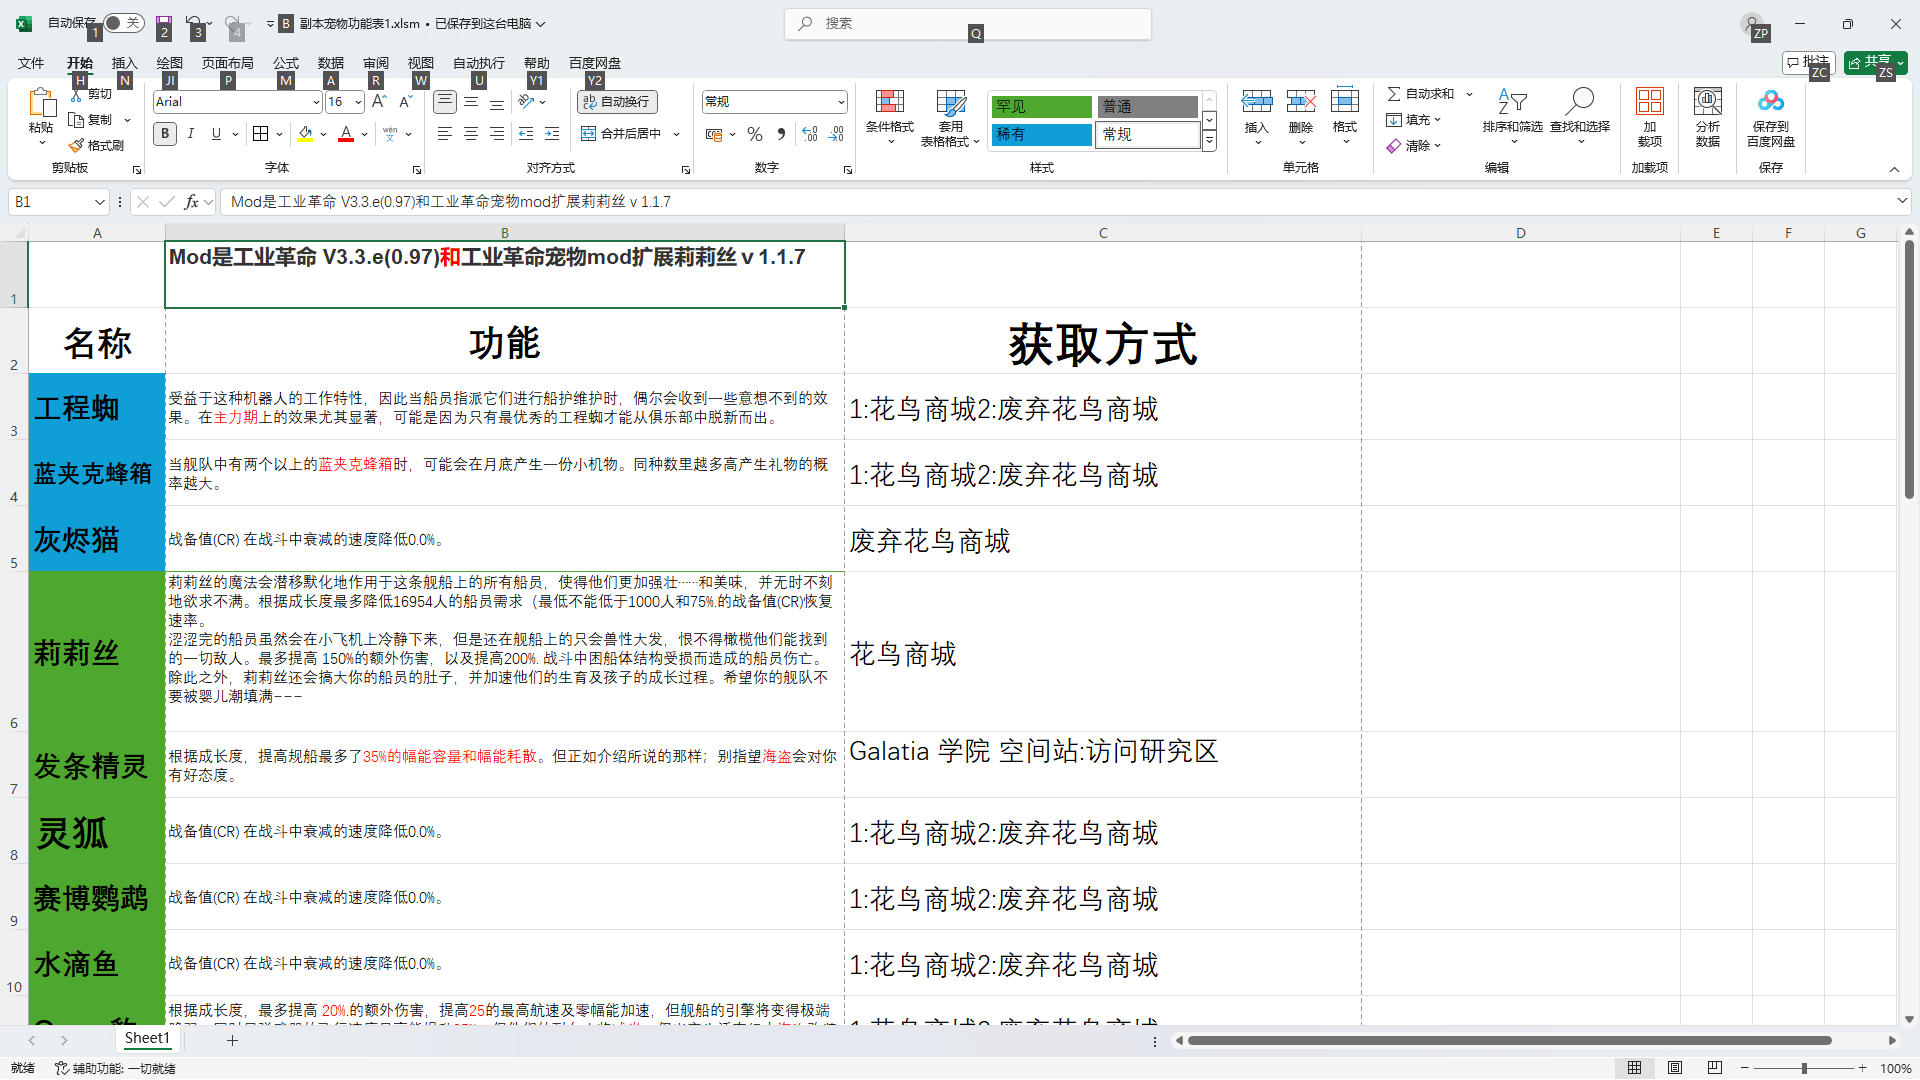This screenshot has width=1920, height=1080.
Task: Click the 共享 share button
Action: point(1873,61)
